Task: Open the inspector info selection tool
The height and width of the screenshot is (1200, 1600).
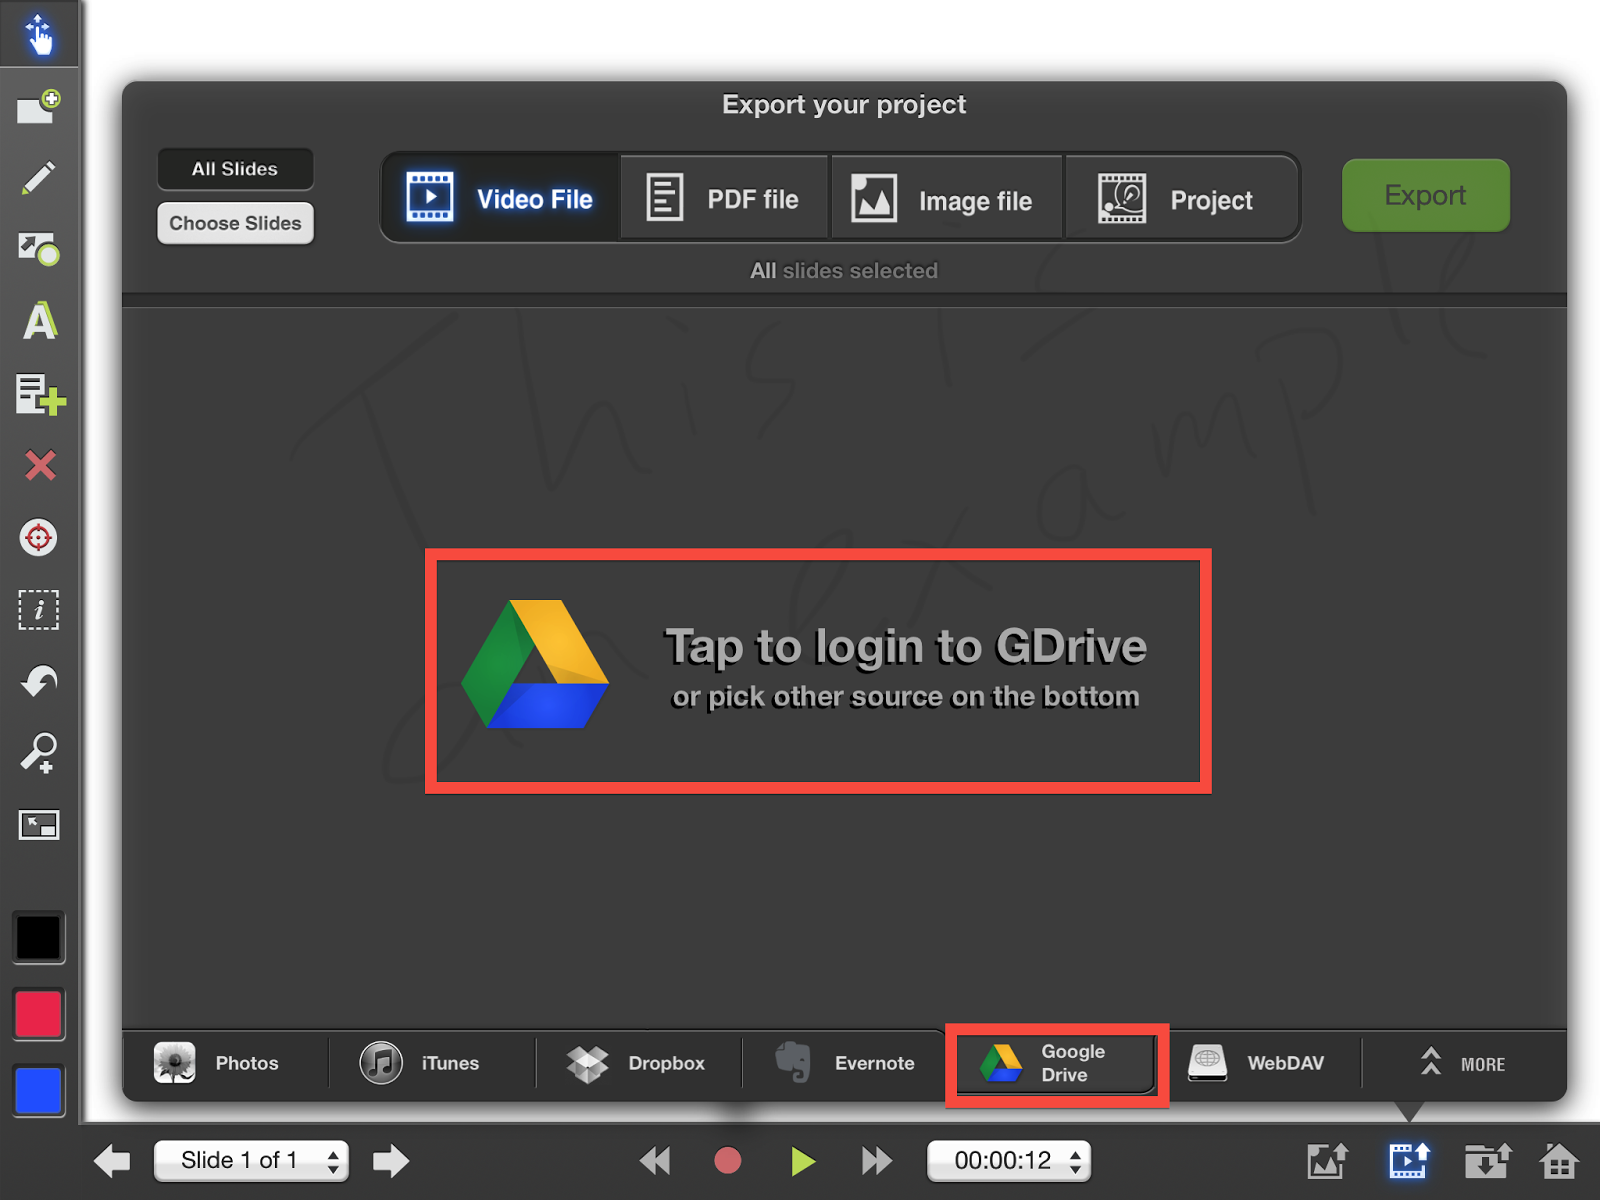Action: point(39,609)
